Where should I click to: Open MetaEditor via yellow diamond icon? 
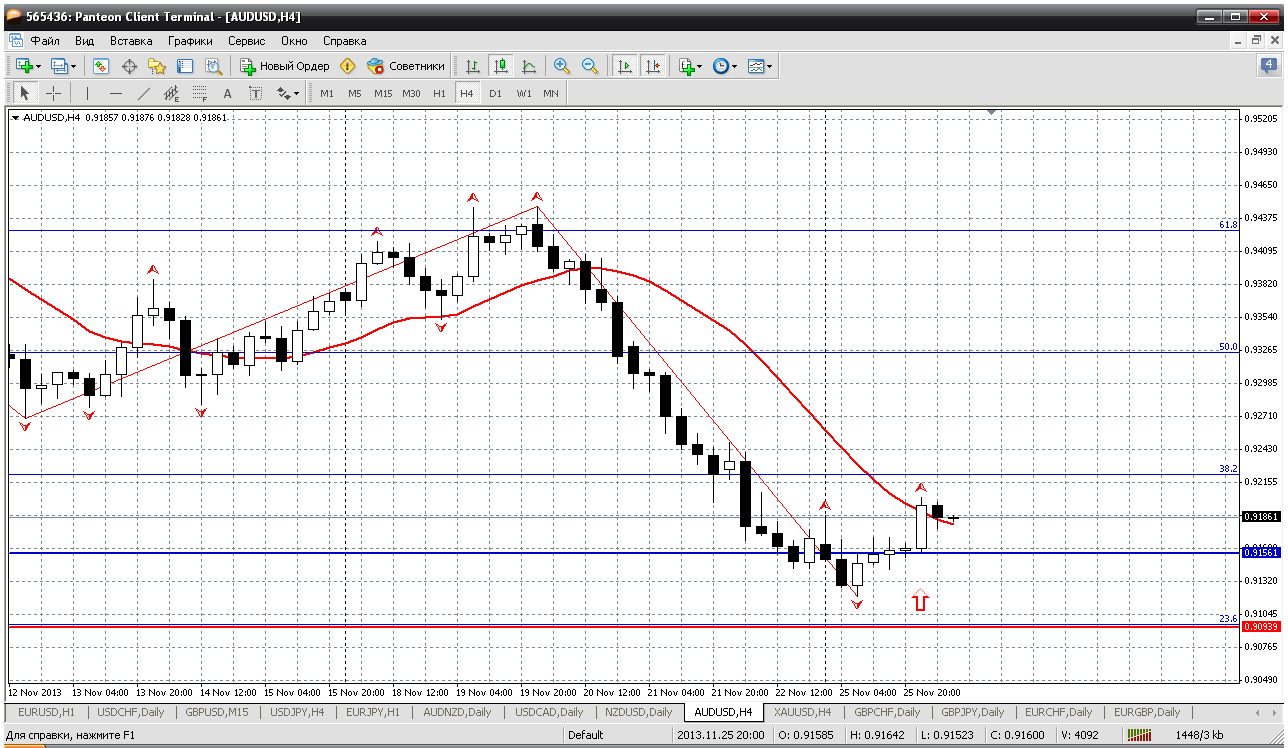(x=347, y=66)
